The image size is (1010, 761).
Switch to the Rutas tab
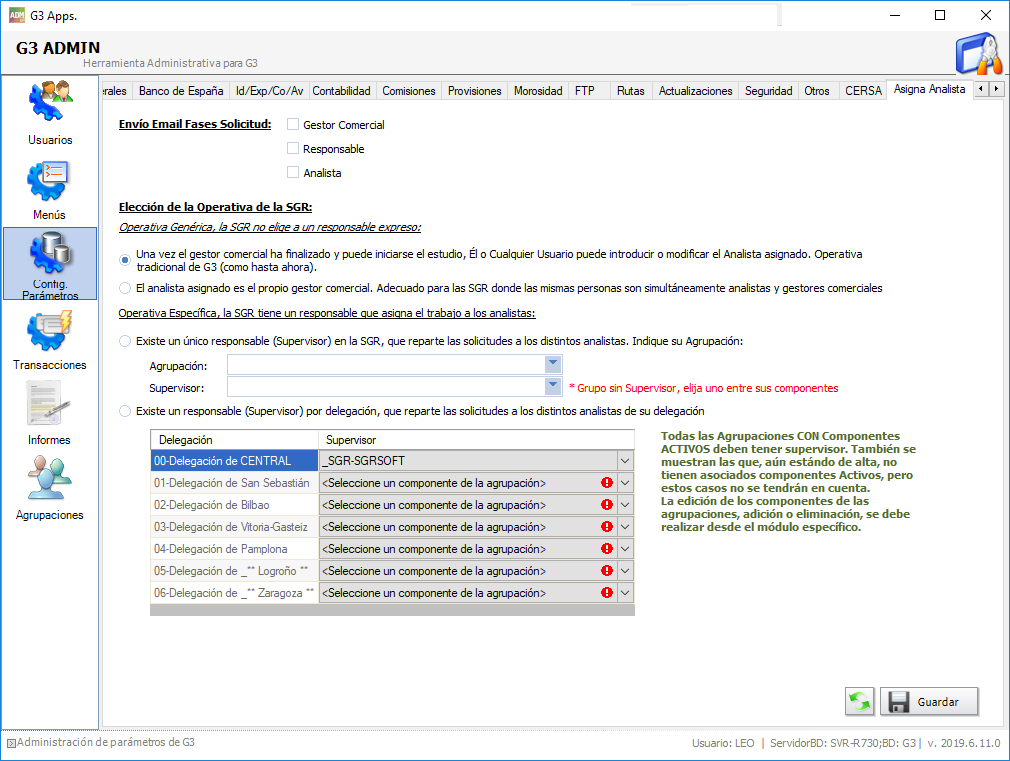[x=631, y=91]
